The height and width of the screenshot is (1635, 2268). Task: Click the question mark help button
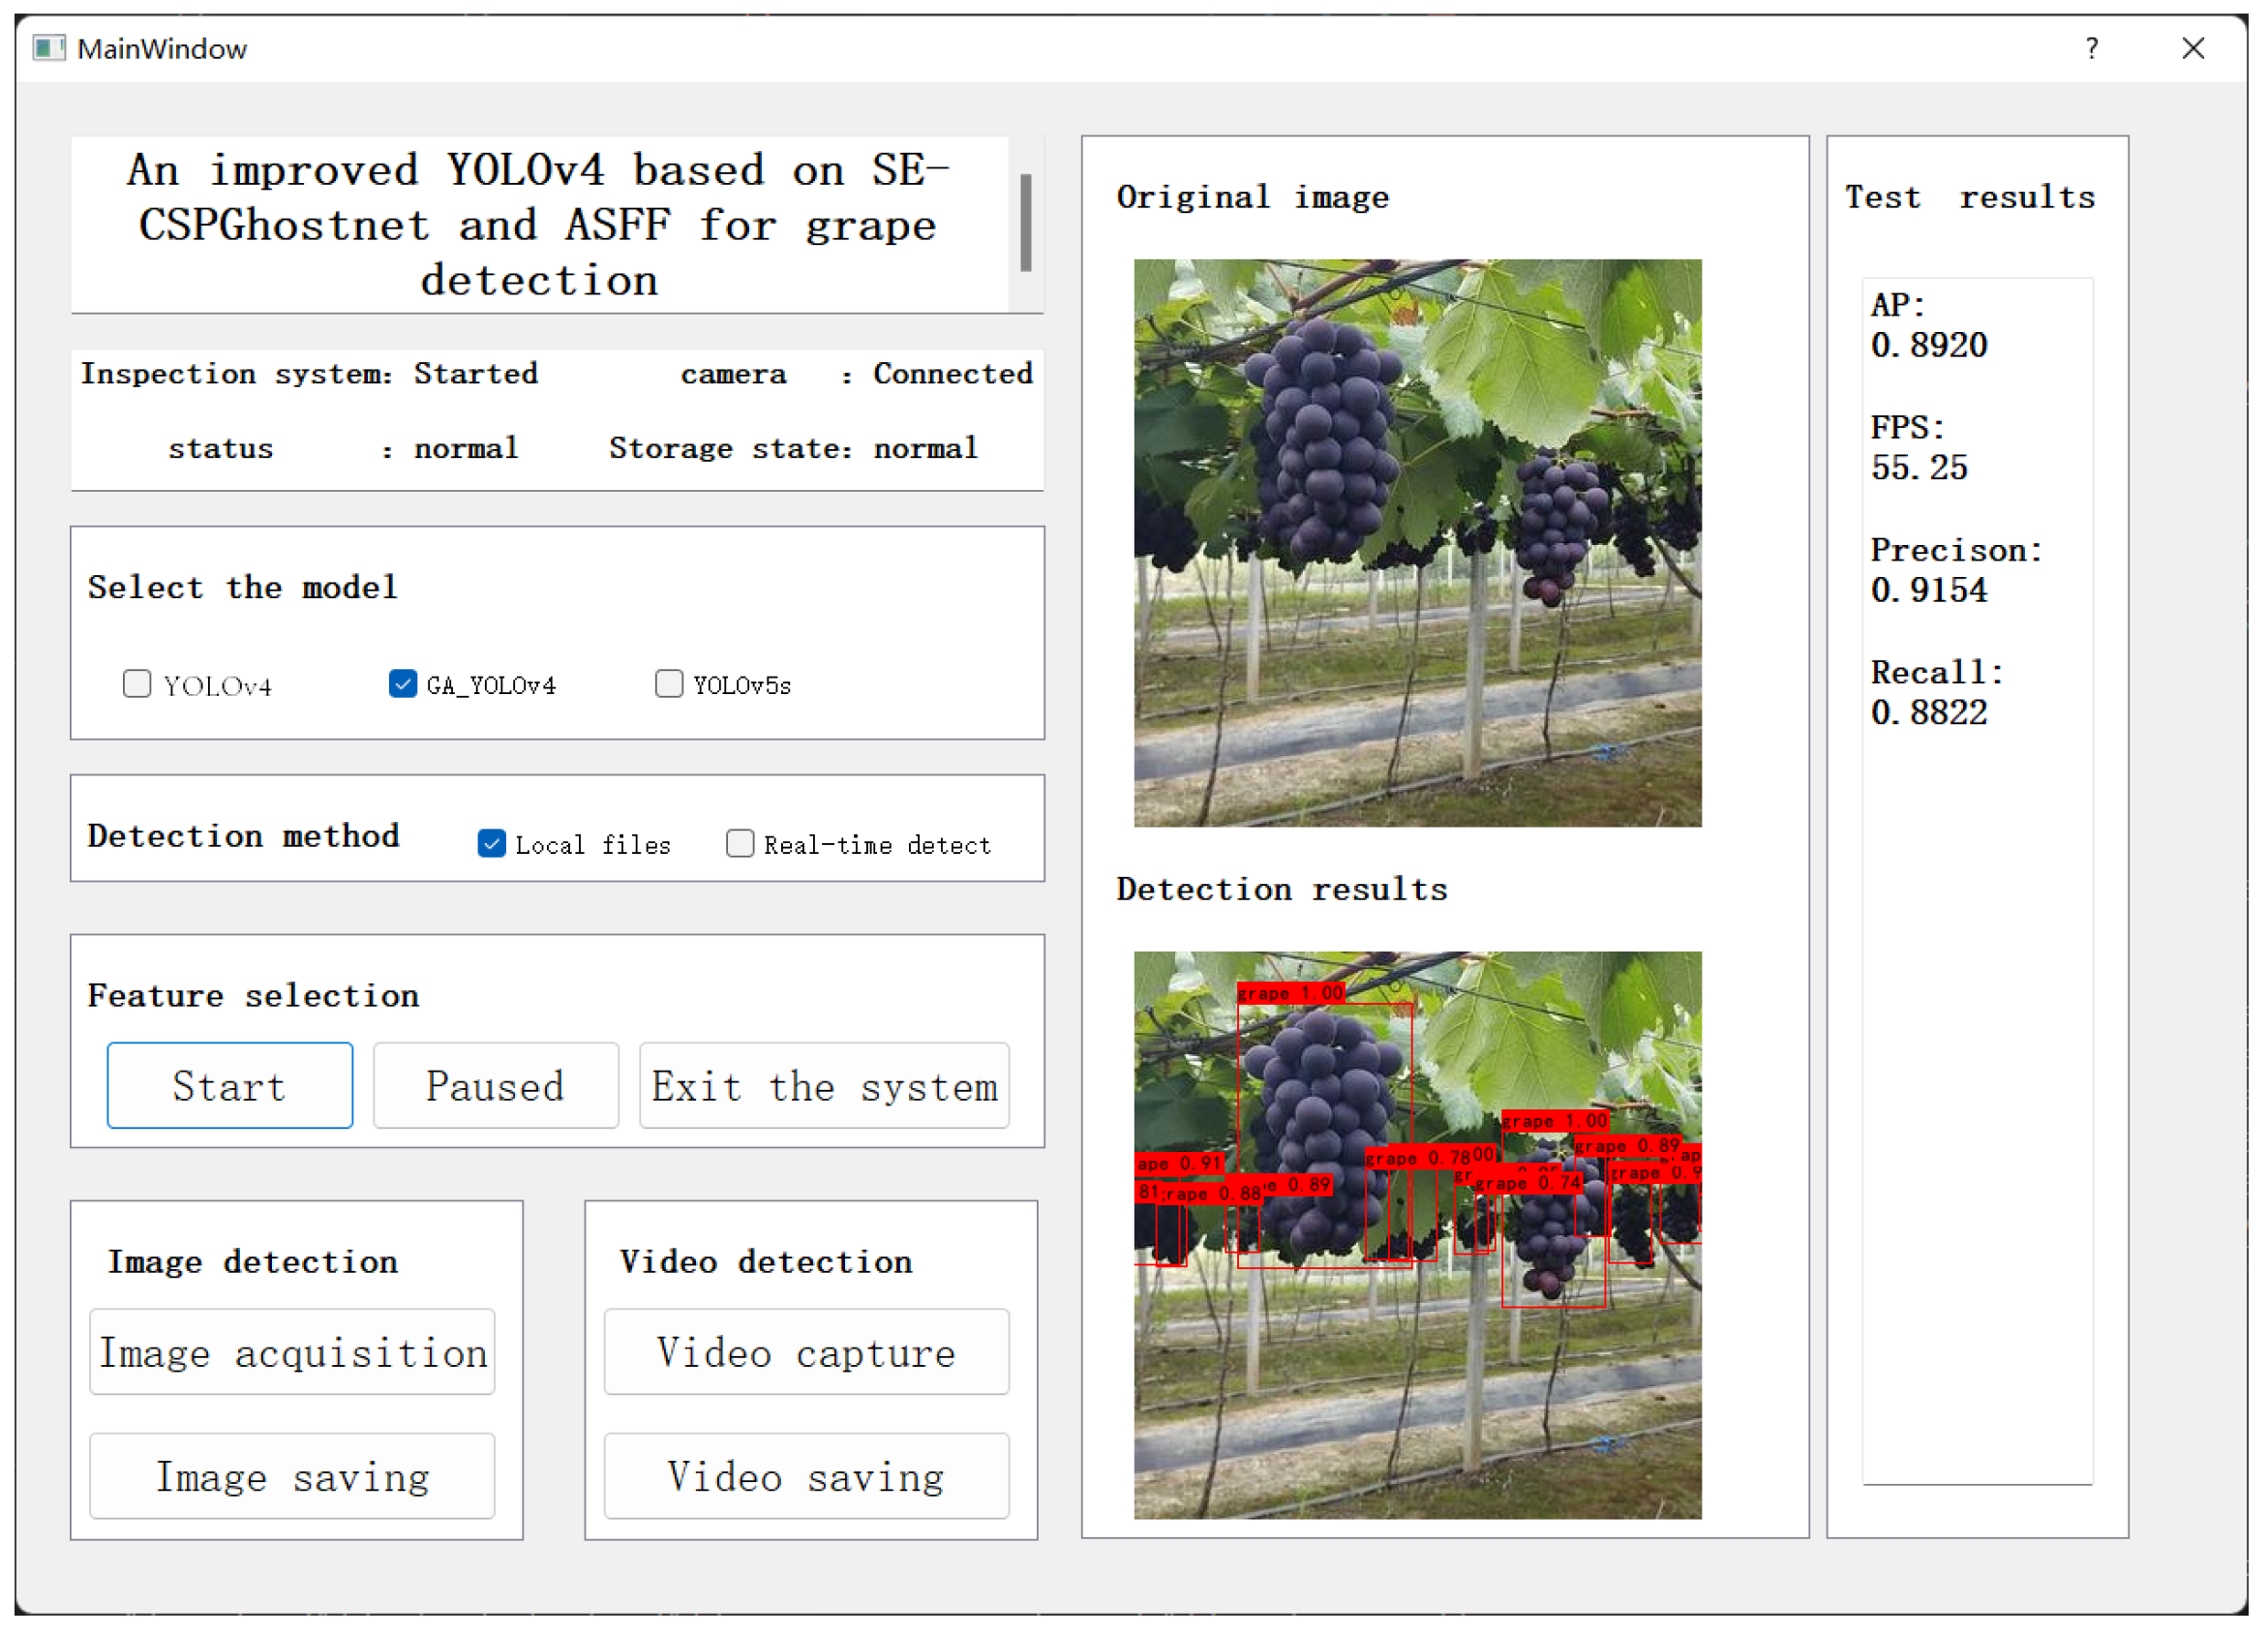coord(2091,48)
